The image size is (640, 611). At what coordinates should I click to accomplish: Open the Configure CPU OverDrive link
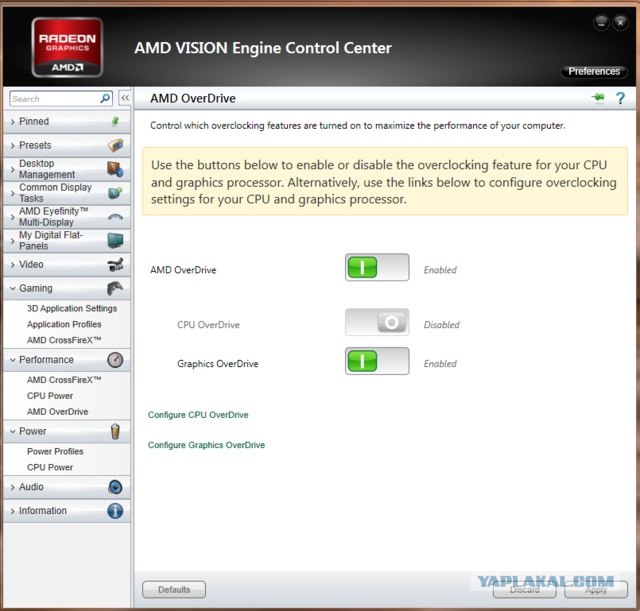198,415
